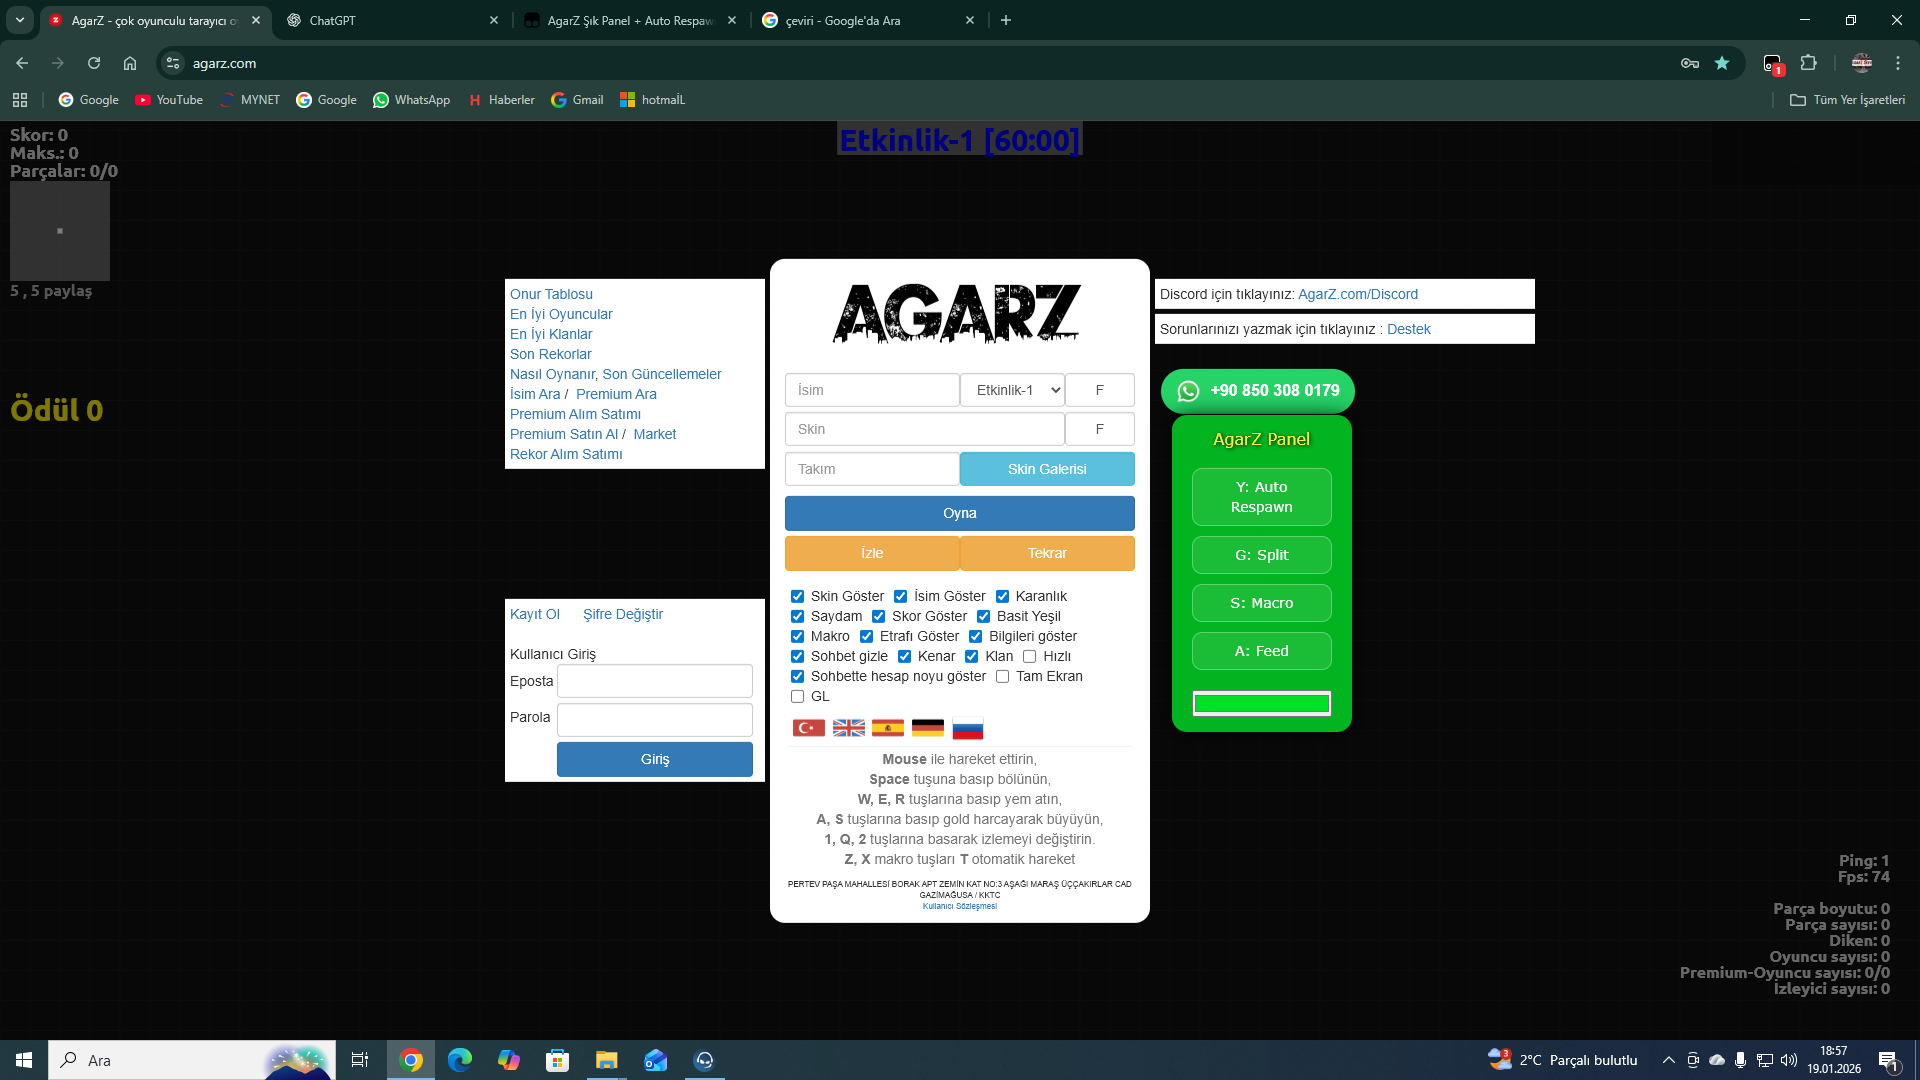
Task: Enable the Hızlı checkbox
Action: [x=1029, y=657]
